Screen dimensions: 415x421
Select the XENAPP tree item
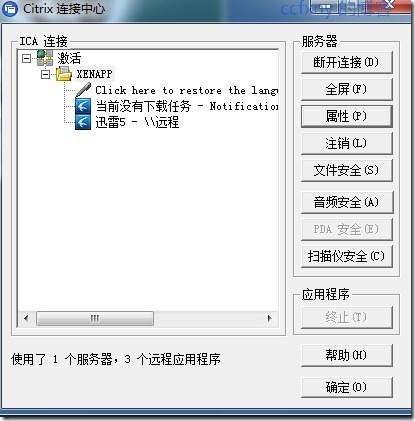[x=94, y=74]
